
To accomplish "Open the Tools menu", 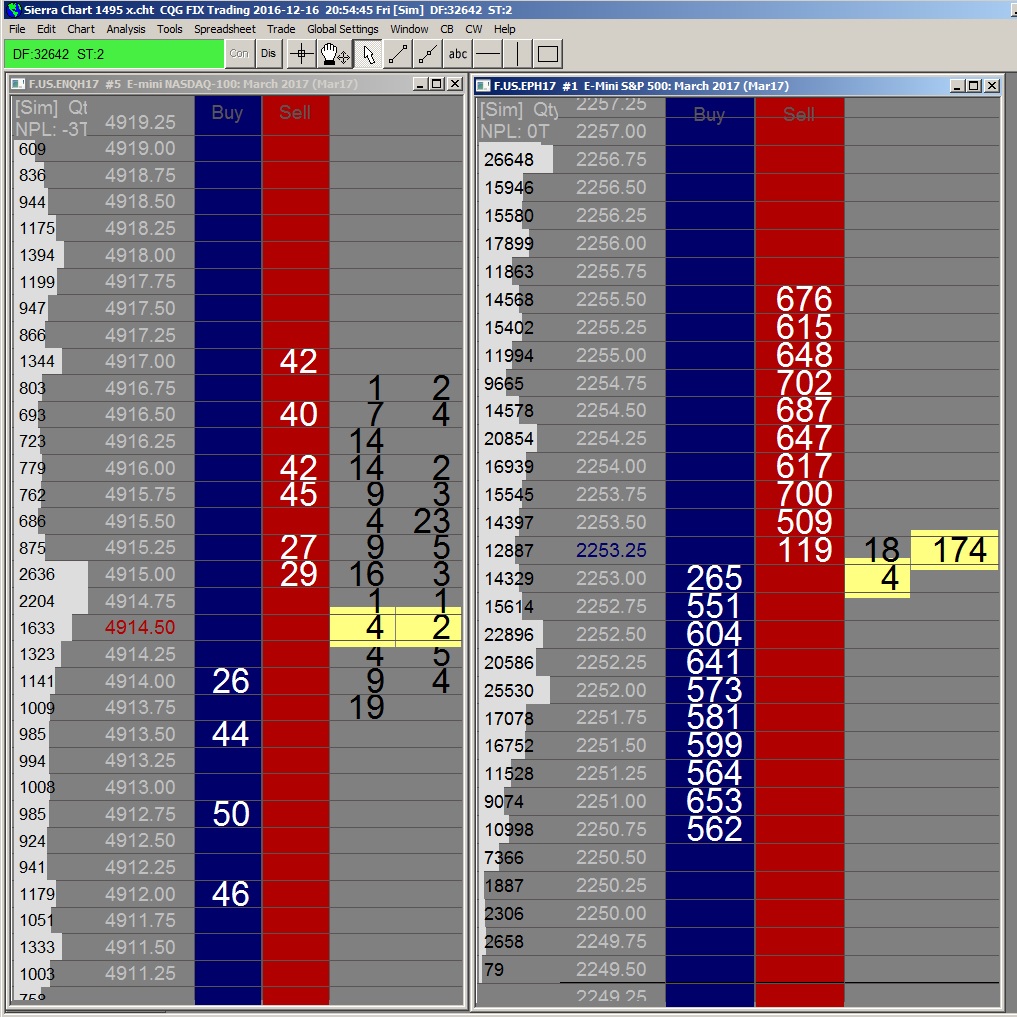I will (x=169, y=29).
